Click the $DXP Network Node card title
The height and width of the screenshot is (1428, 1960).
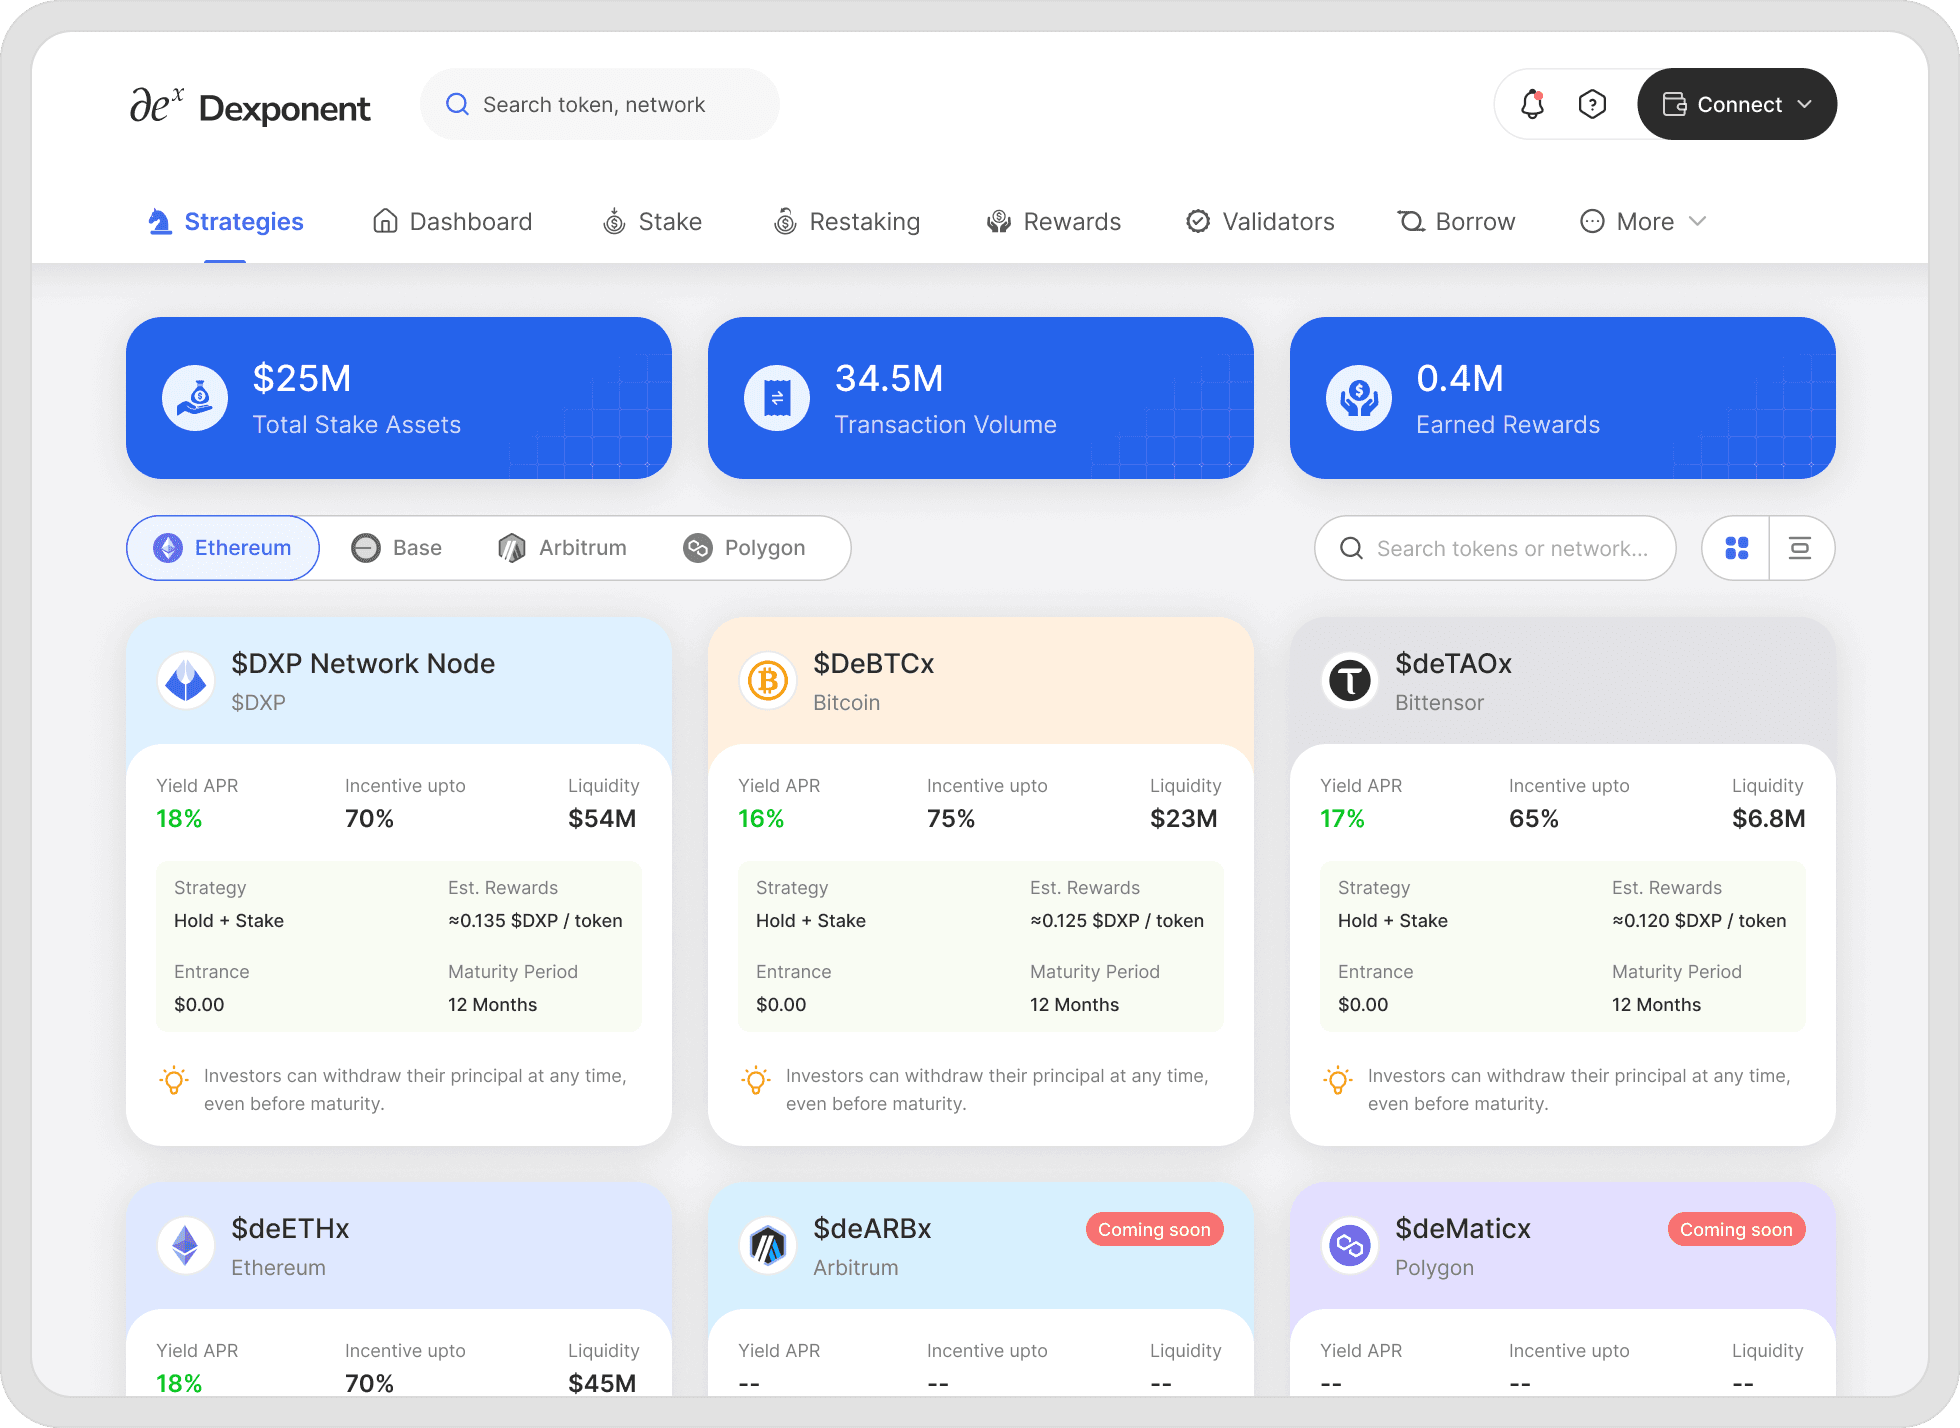pos(363,664)
